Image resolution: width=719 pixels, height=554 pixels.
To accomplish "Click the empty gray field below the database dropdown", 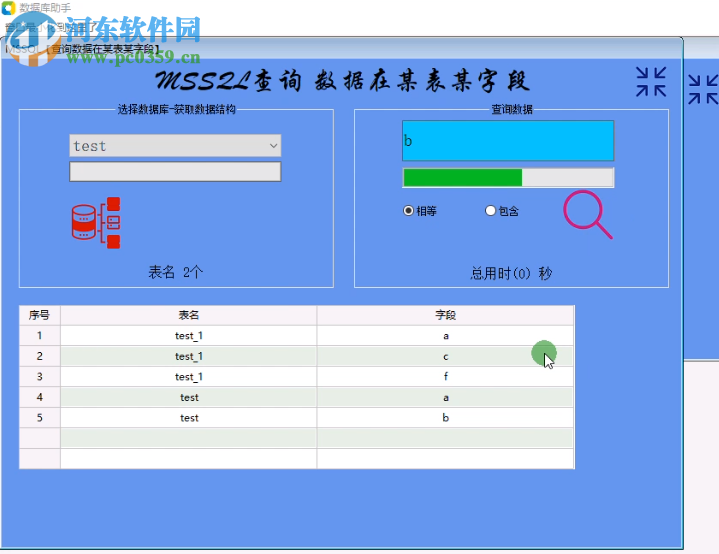I will click(x=175, y=172).
